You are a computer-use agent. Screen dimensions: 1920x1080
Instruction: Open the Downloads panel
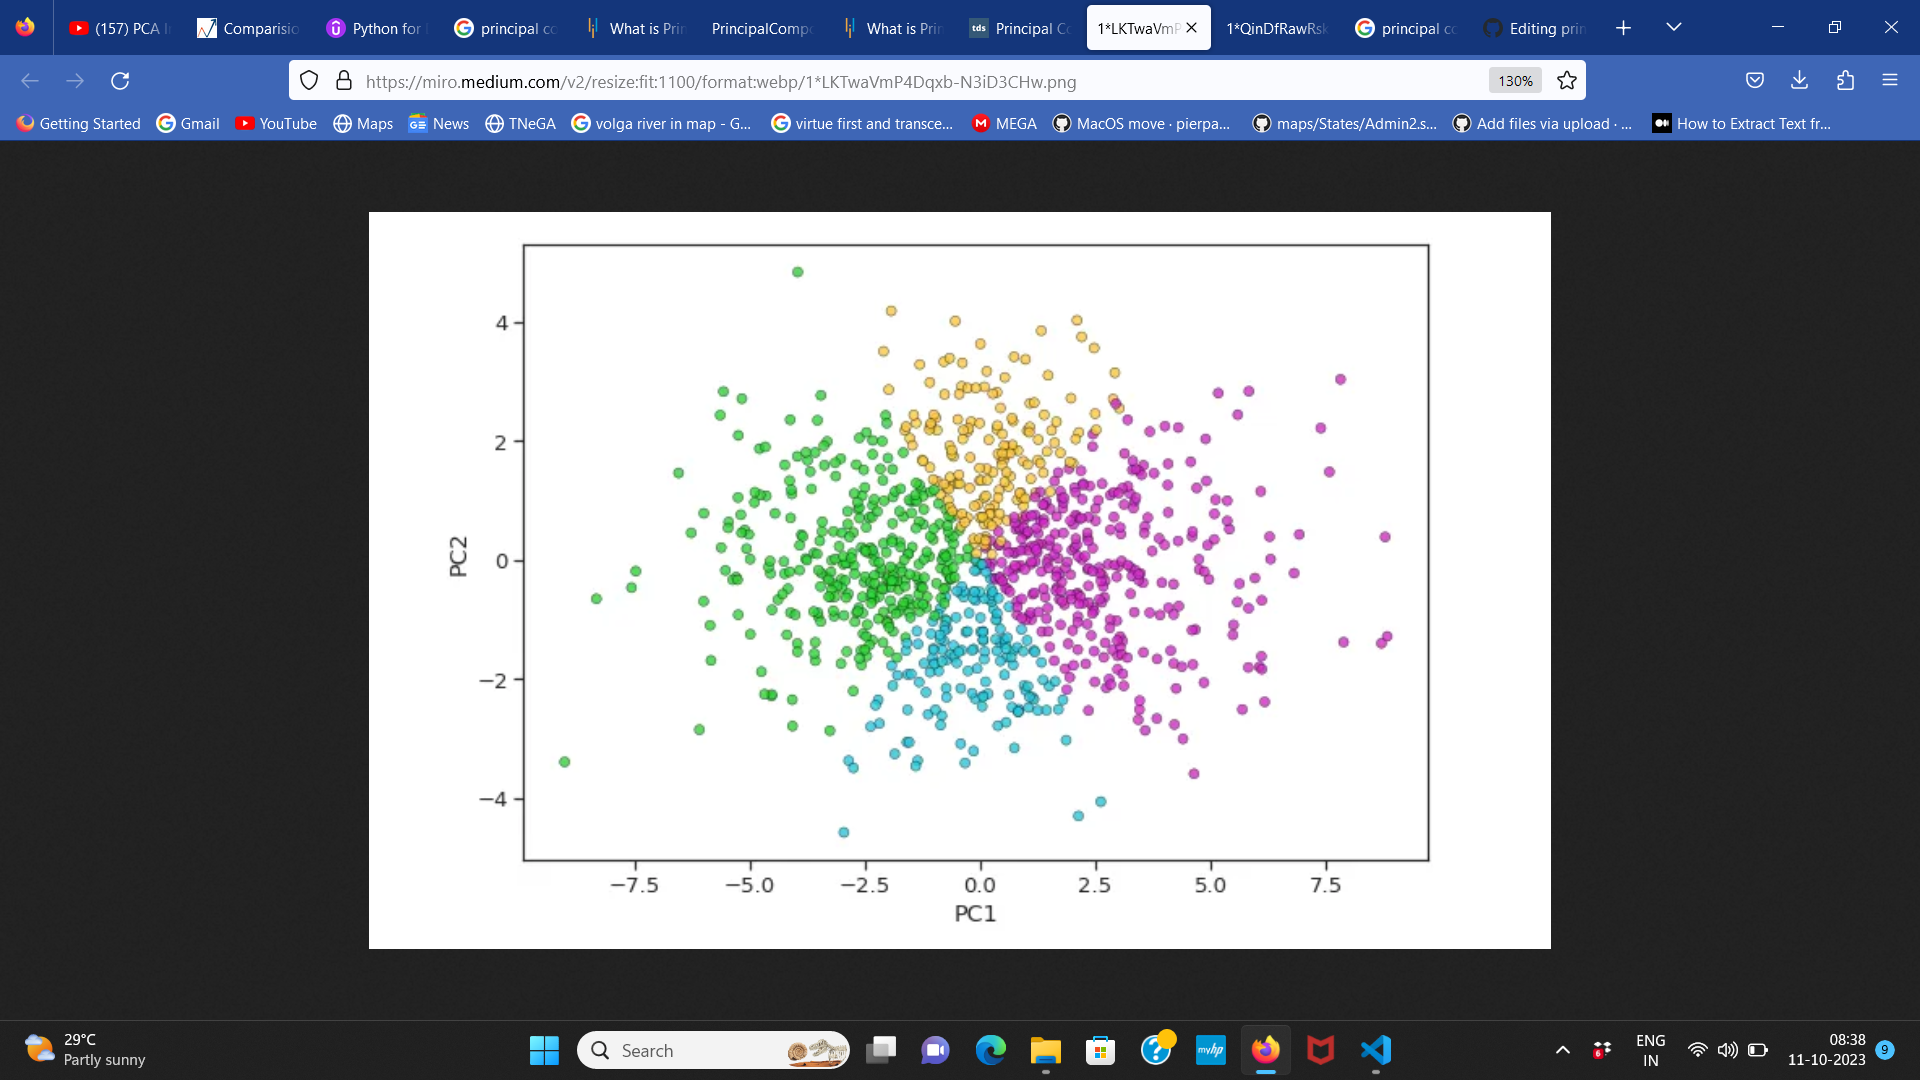[1800, 80]
